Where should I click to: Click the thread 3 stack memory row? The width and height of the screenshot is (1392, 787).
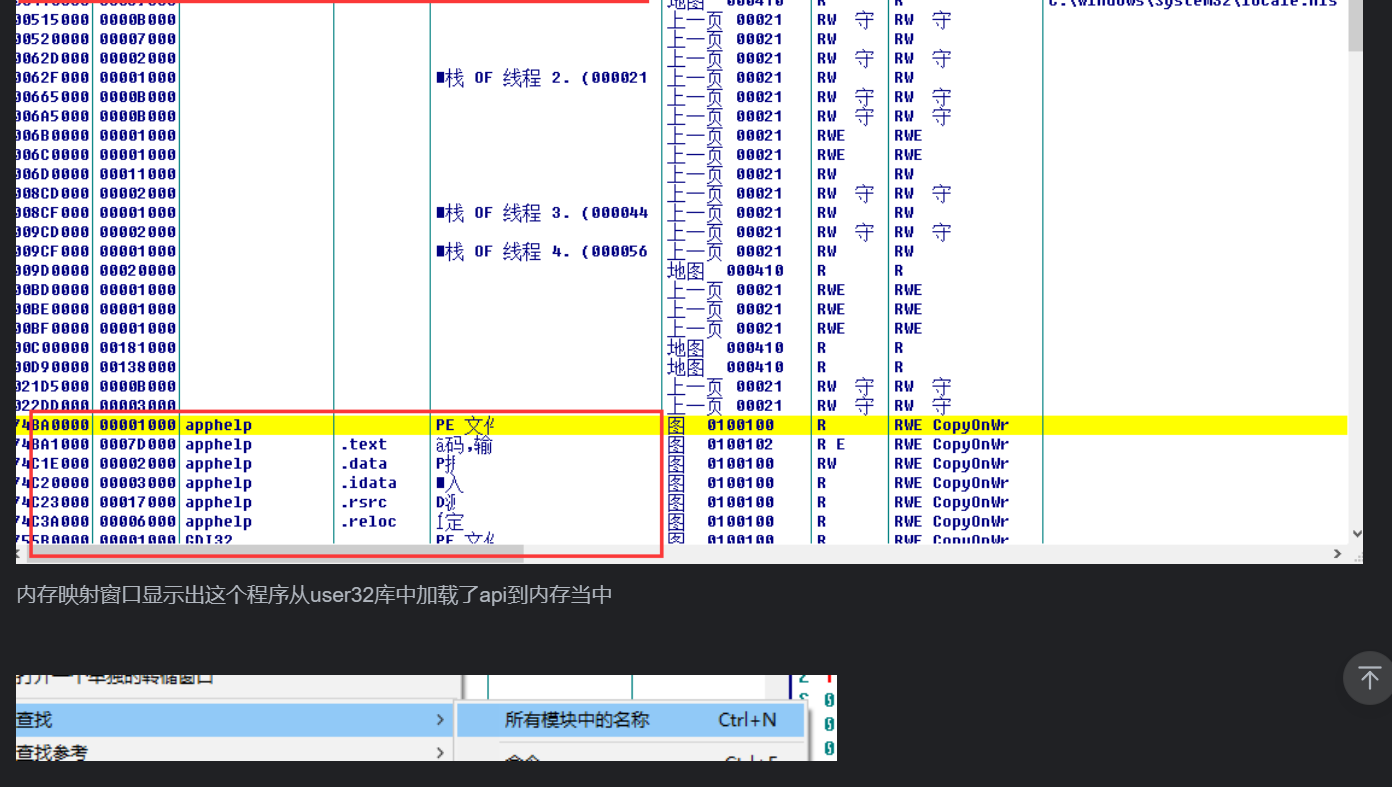click(x=540, y=213)
